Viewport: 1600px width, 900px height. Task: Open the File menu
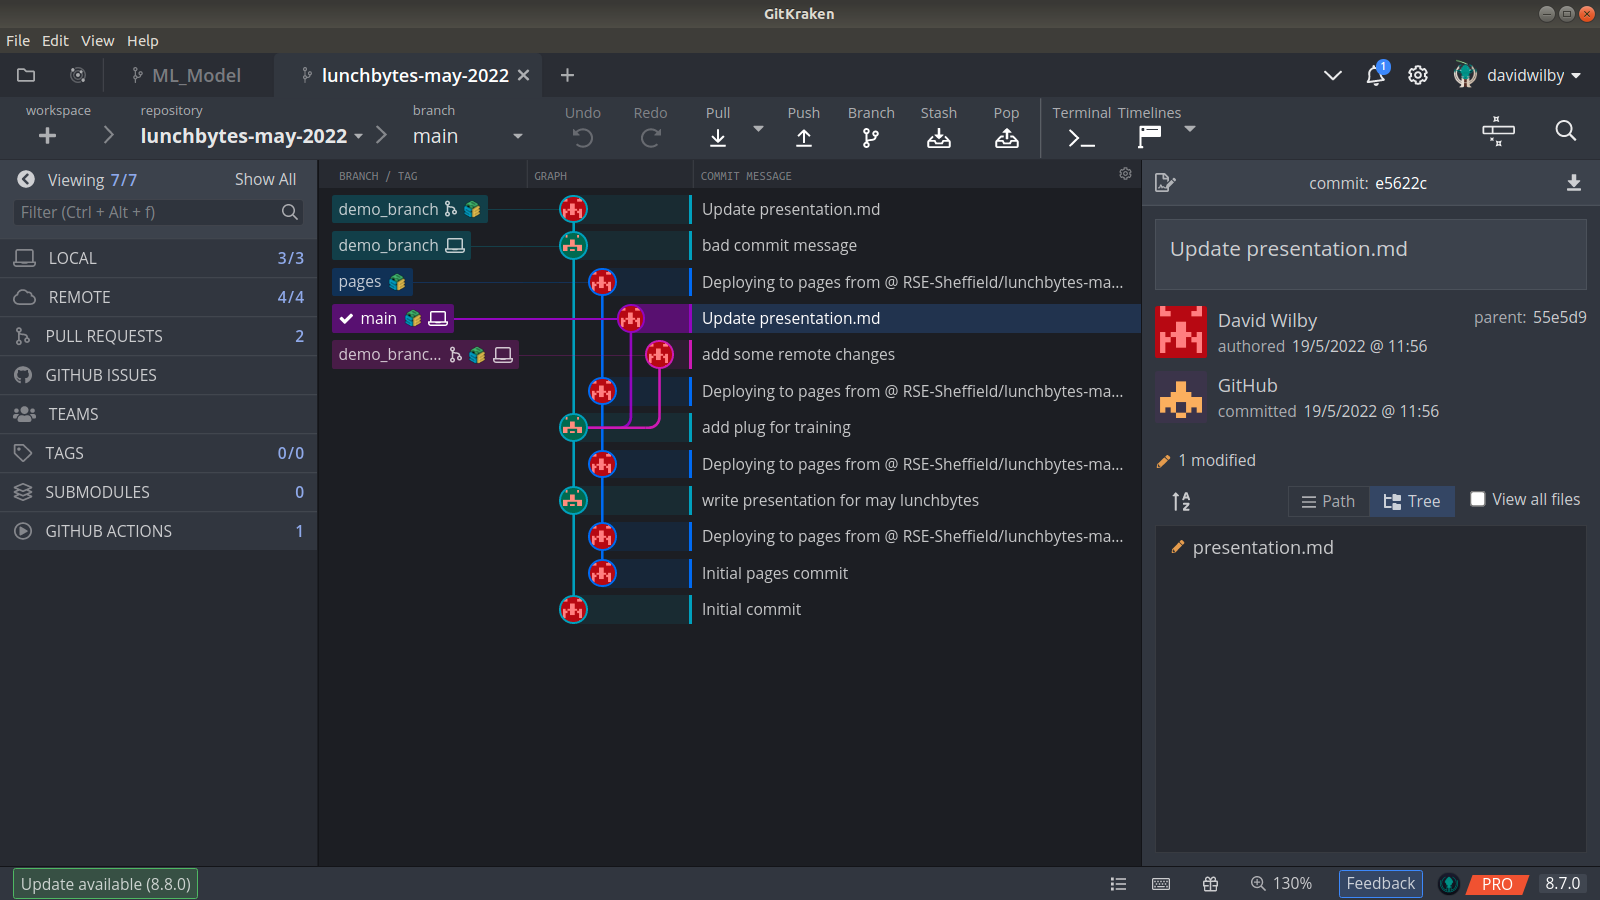coord(18,41)
